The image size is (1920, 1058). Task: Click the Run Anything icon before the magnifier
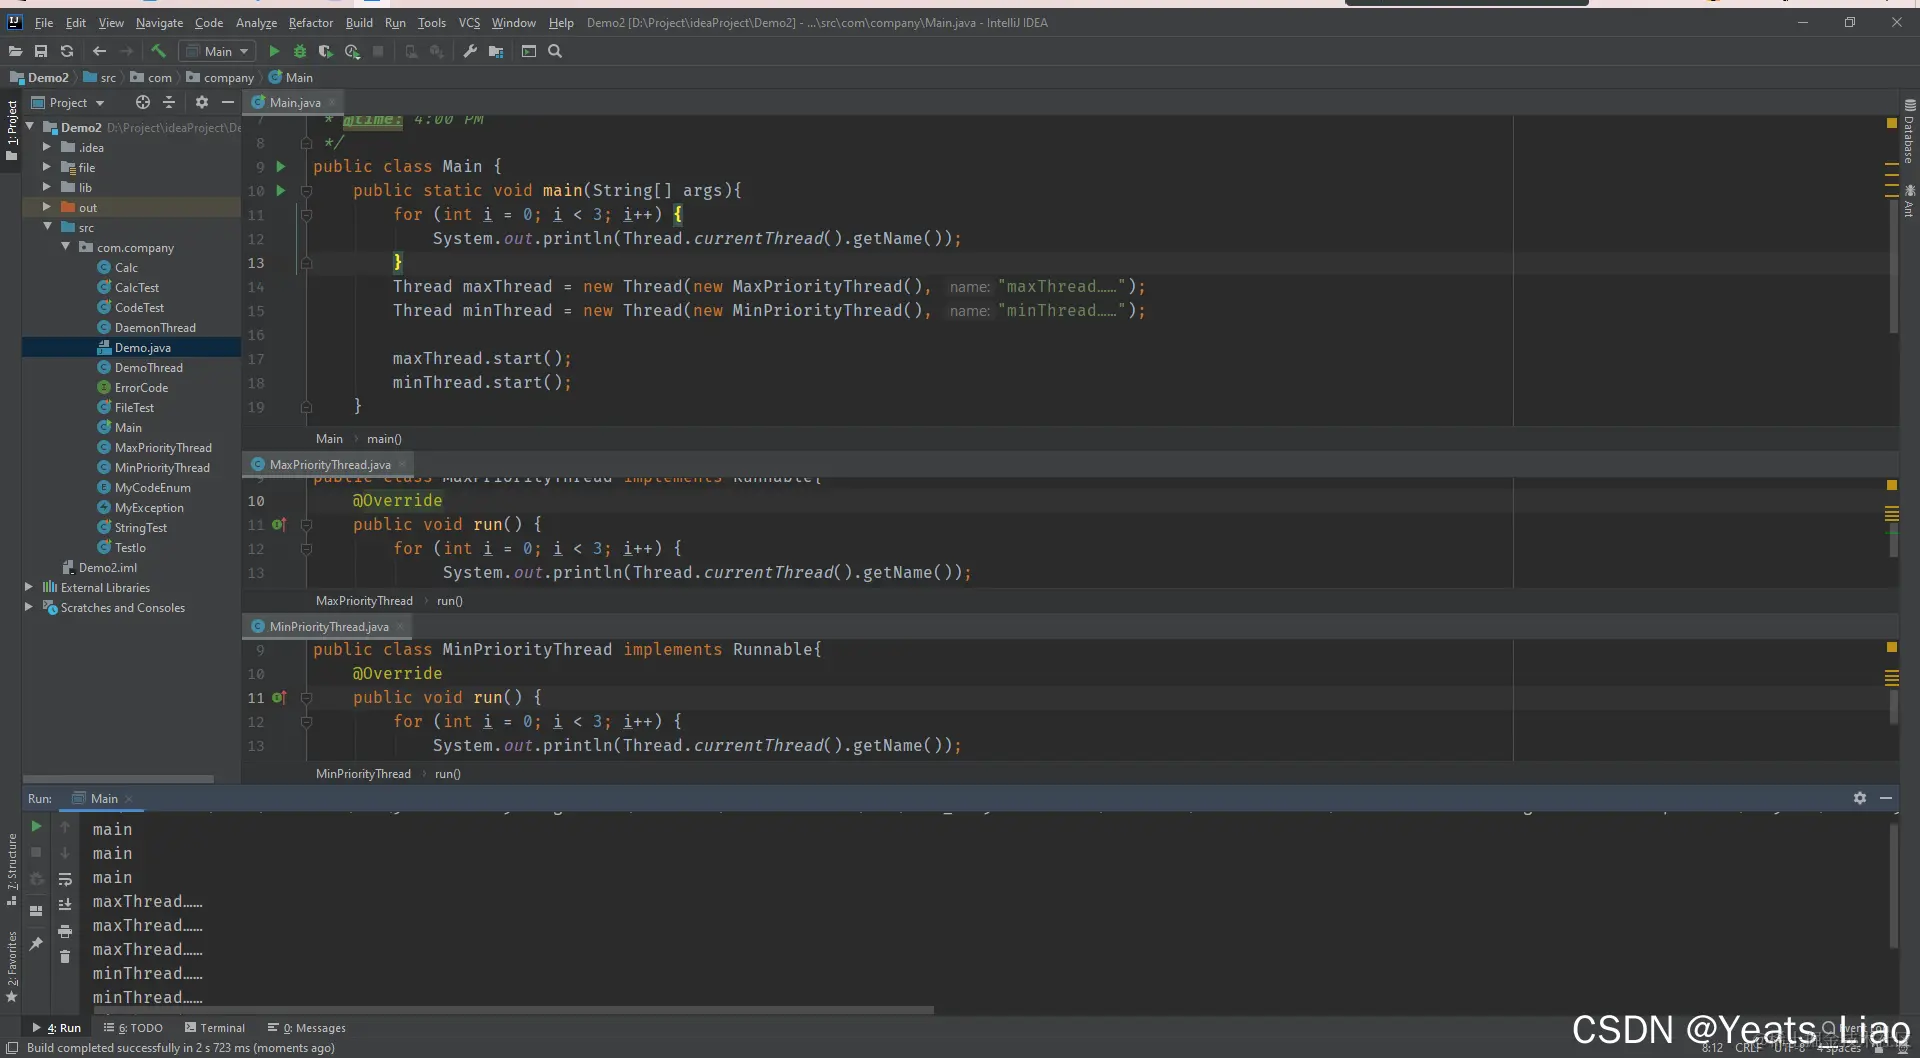click(529, 51)
